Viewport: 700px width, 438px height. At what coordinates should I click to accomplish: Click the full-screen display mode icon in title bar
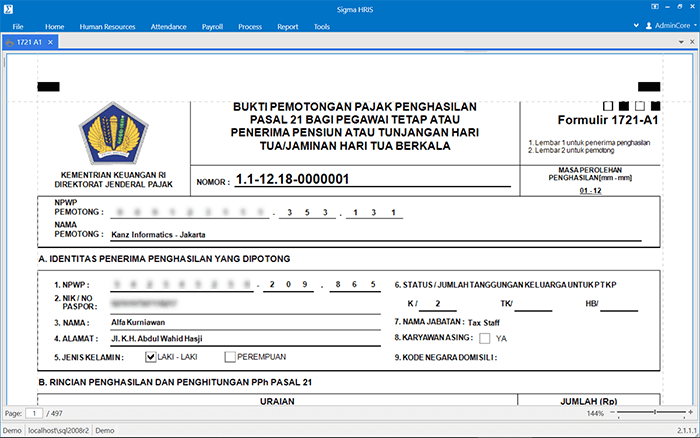pos(654,7)
